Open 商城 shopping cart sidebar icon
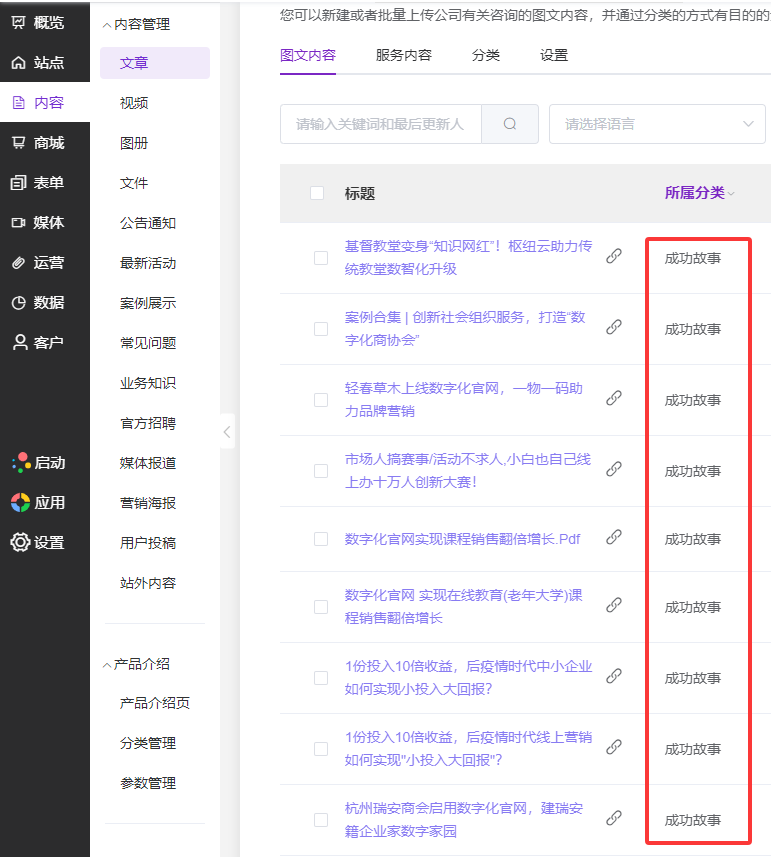This screenshot has width=771, height=857. click(x=19, y=143)
